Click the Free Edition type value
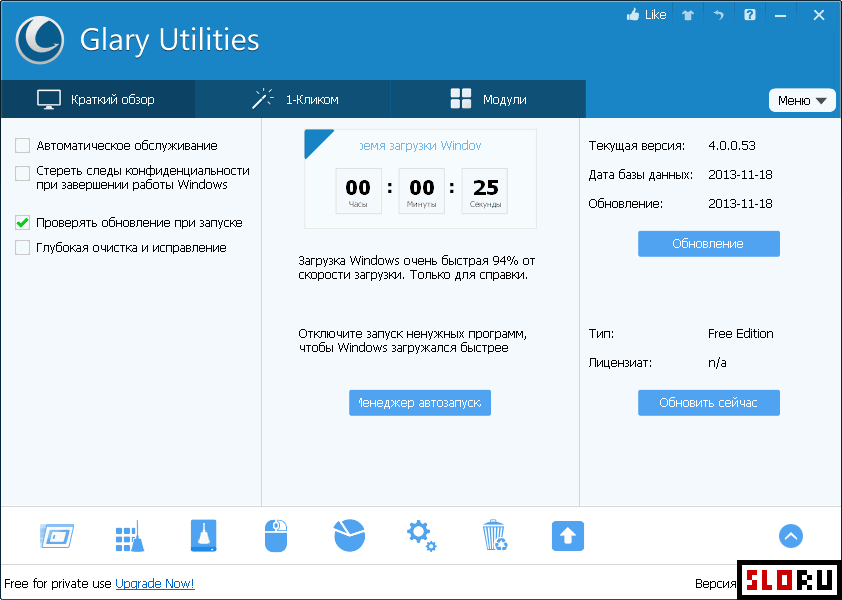This screenshot has width=842, height=600. [741, 334]
